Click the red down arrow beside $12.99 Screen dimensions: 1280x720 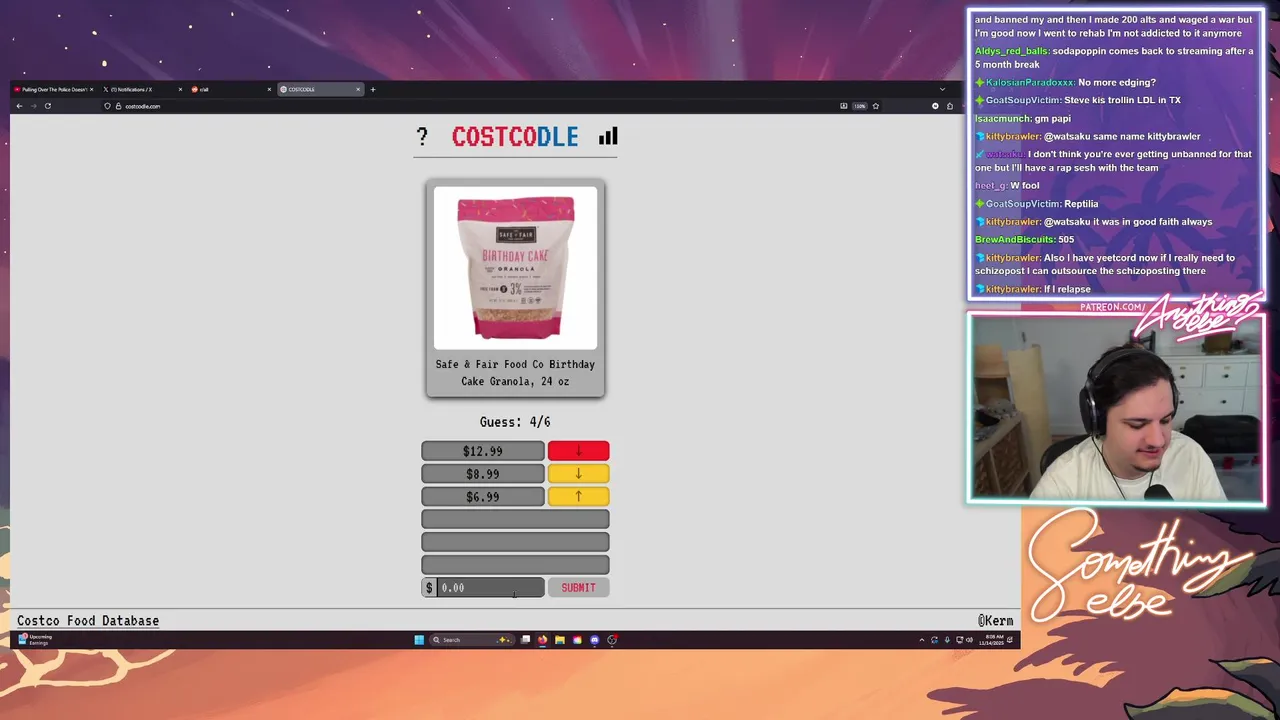578,451
